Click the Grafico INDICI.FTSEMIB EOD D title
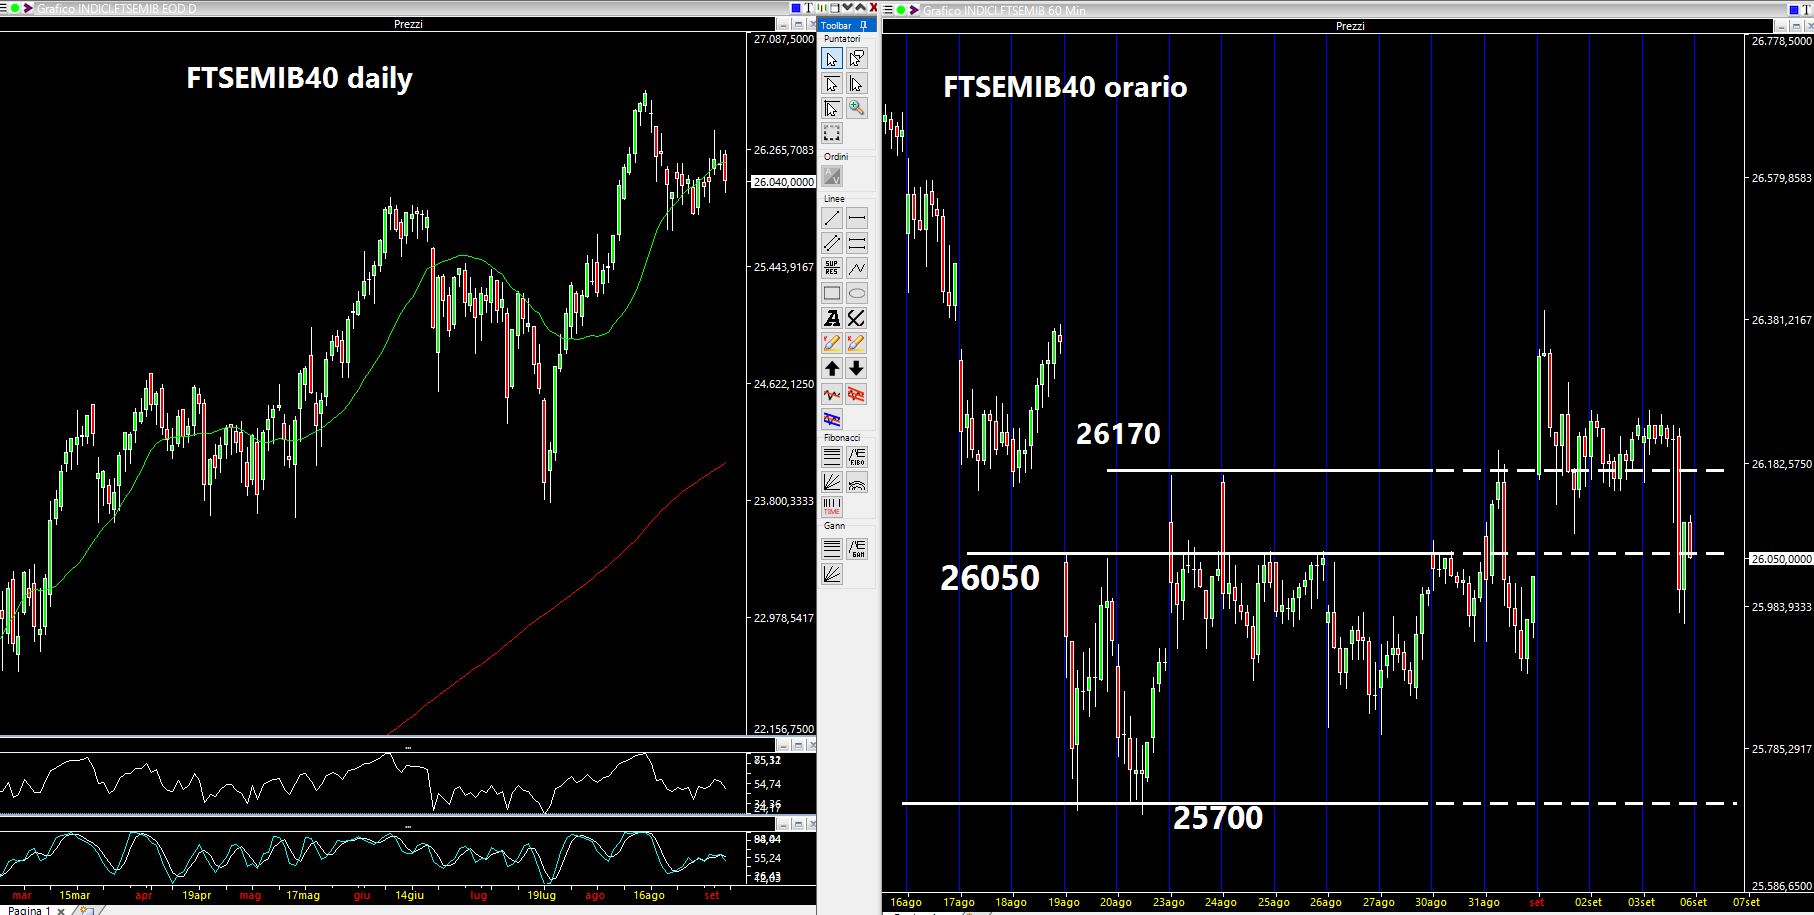 pyautogui.click(x=116, y=9)
